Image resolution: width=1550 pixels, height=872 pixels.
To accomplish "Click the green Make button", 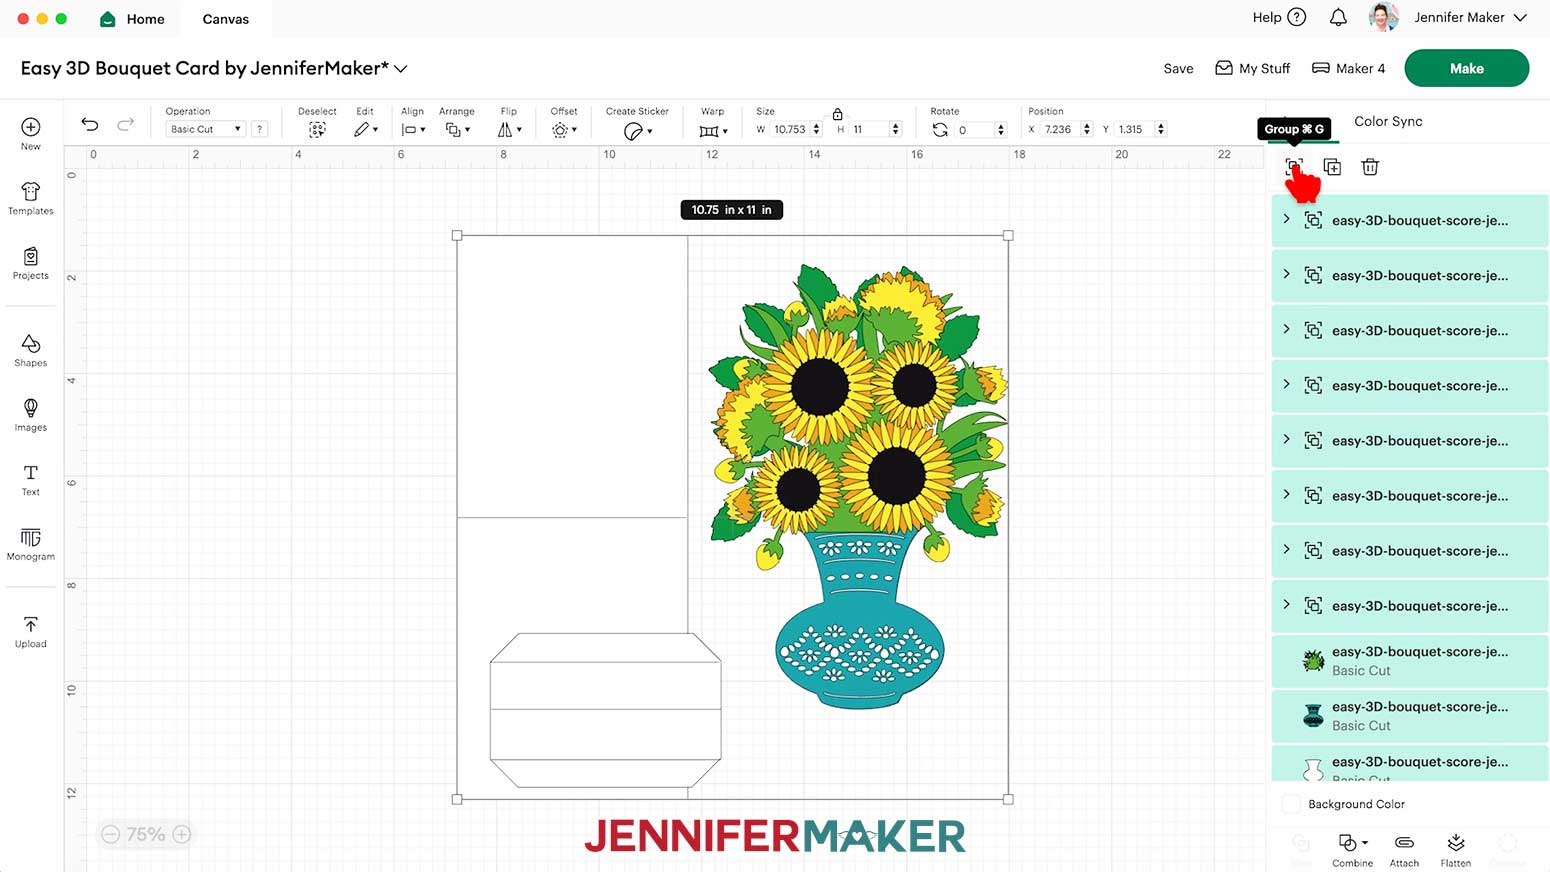I will pyautogui.click(x=1466, y=68).
